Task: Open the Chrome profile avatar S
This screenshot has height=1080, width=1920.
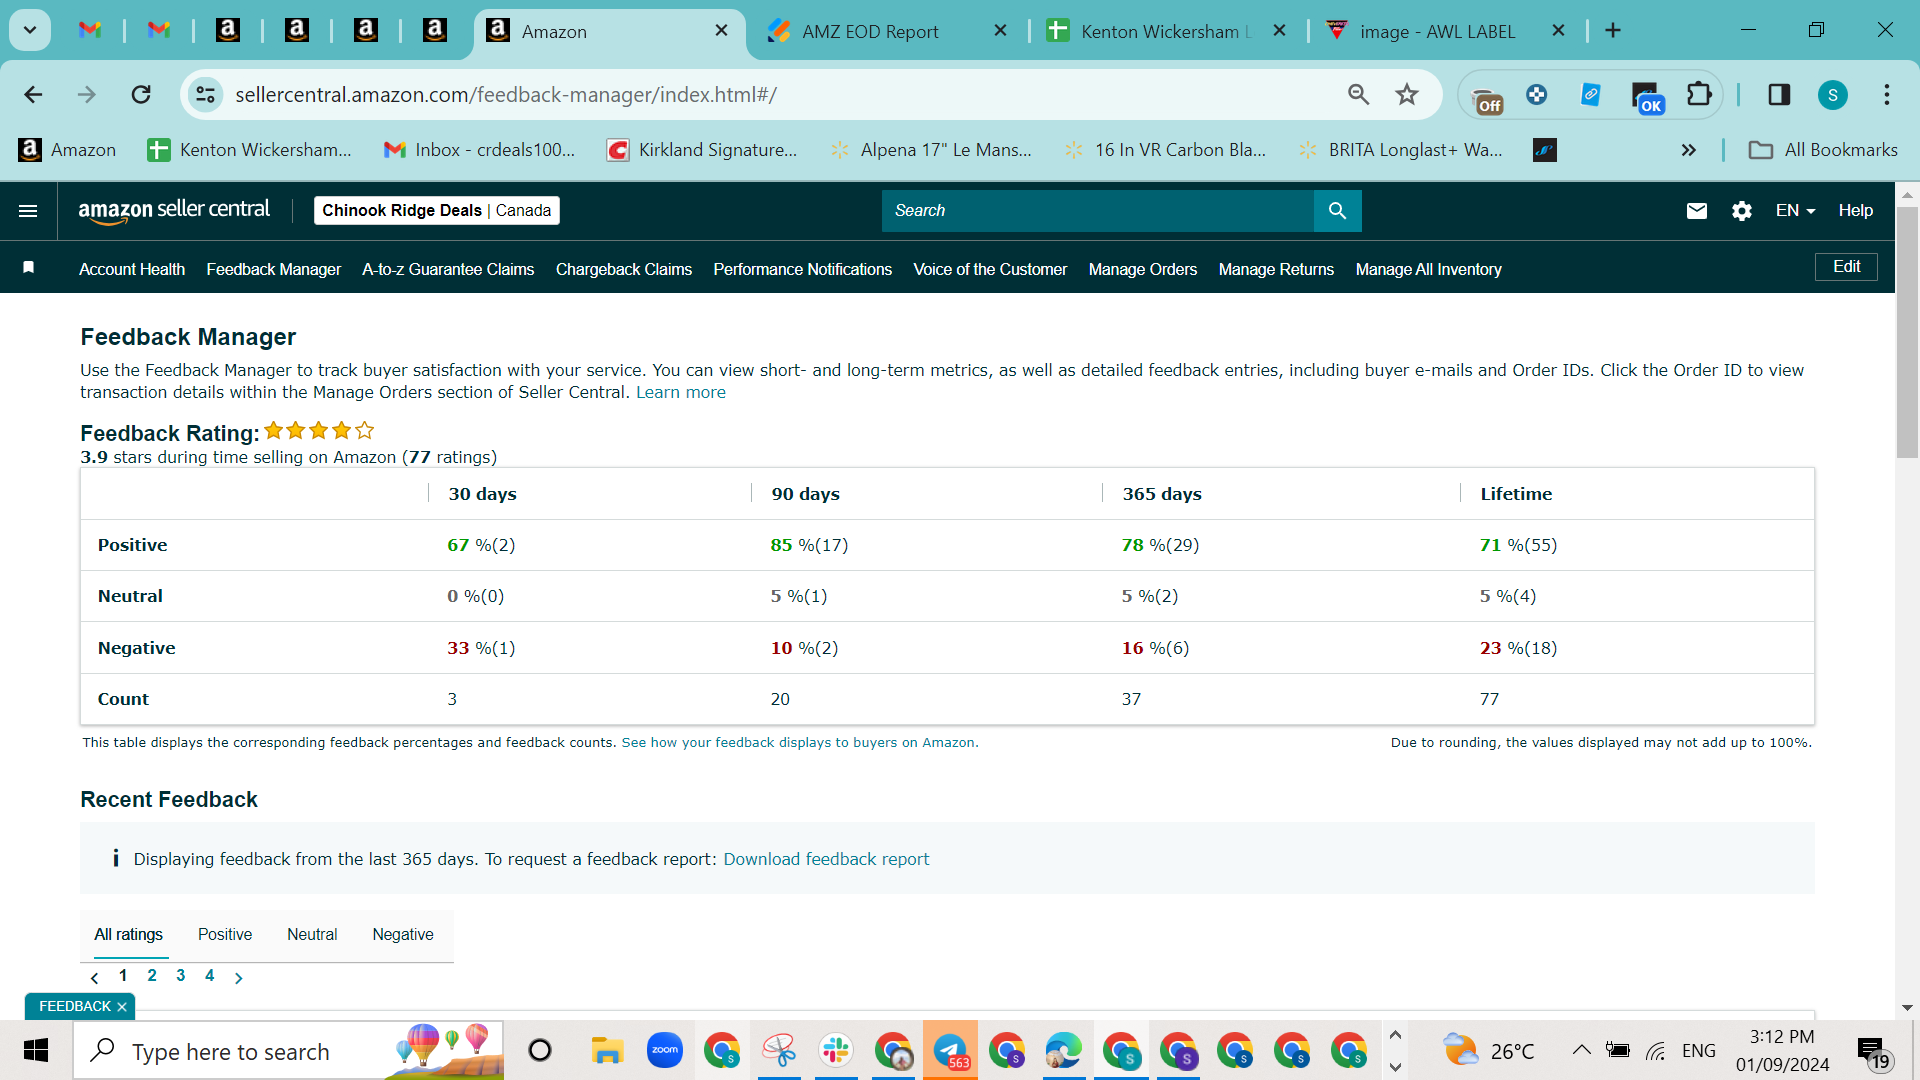Action: pyautogui.click(x=1833, y=95)
